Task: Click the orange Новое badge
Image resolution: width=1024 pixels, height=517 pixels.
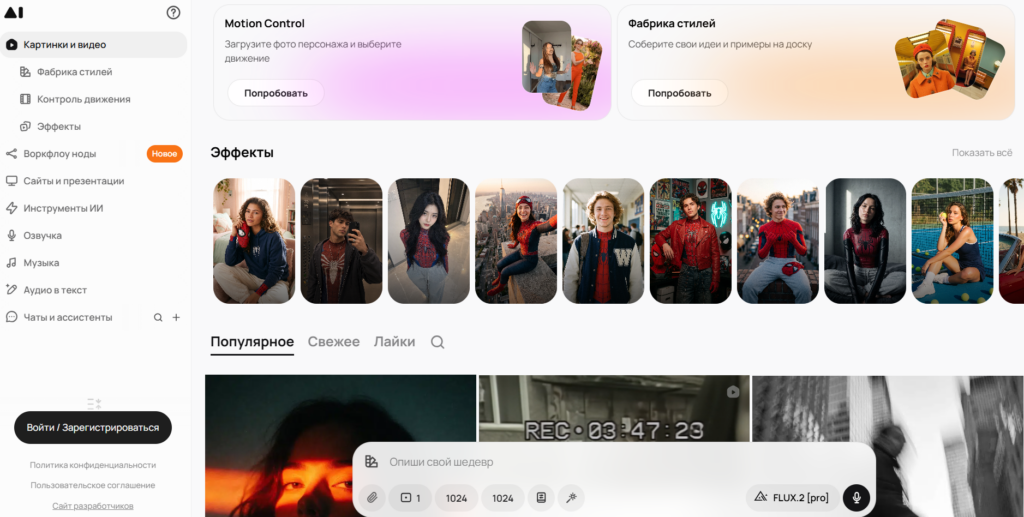Action: click(x=165, y=154)
